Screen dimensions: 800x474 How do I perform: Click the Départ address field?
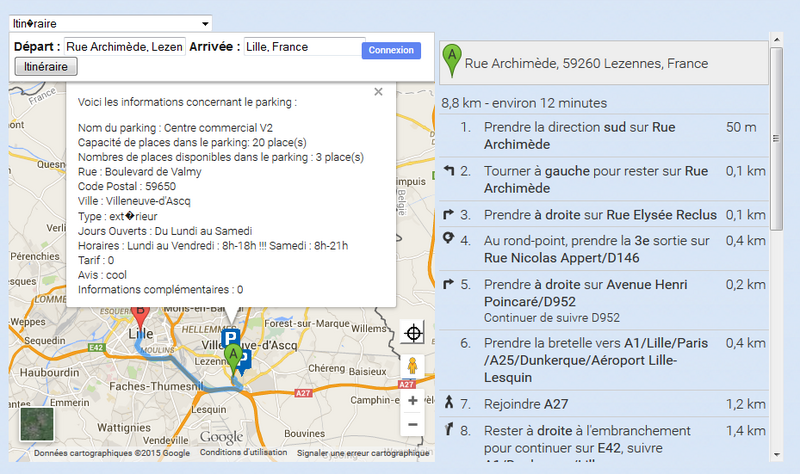coord(125,47)
